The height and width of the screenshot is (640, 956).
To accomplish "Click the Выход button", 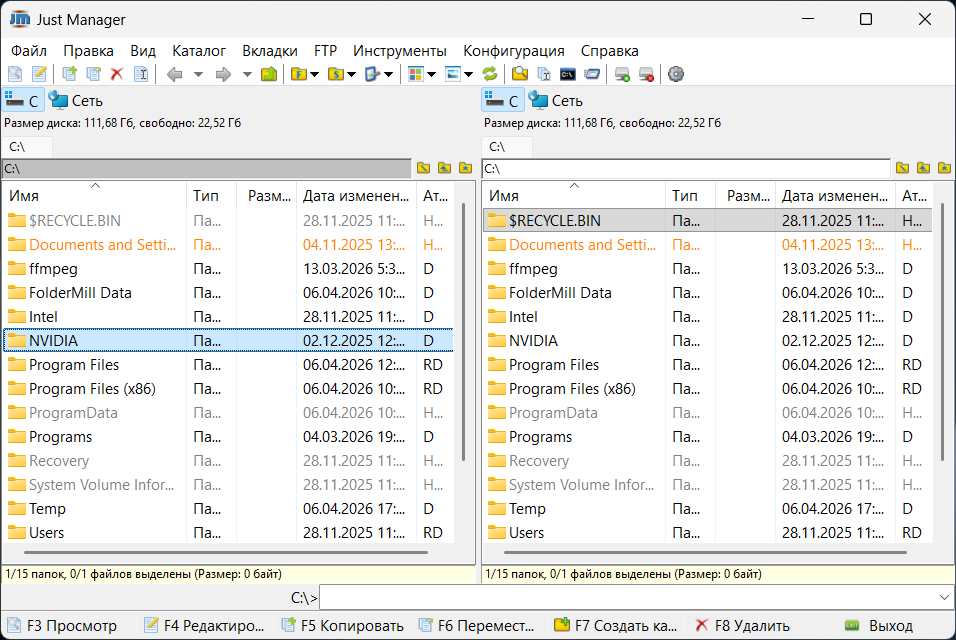I will 879,625.
